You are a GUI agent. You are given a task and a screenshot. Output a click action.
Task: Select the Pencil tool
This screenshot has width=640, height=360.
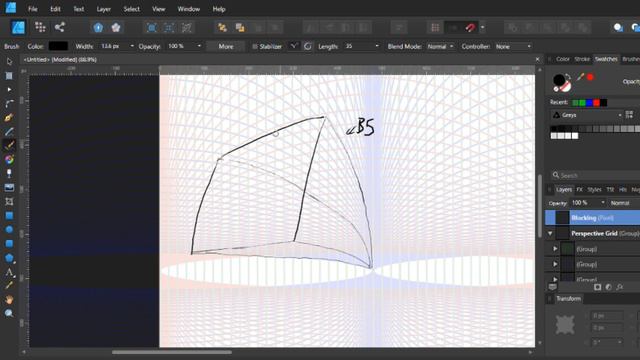9,131
